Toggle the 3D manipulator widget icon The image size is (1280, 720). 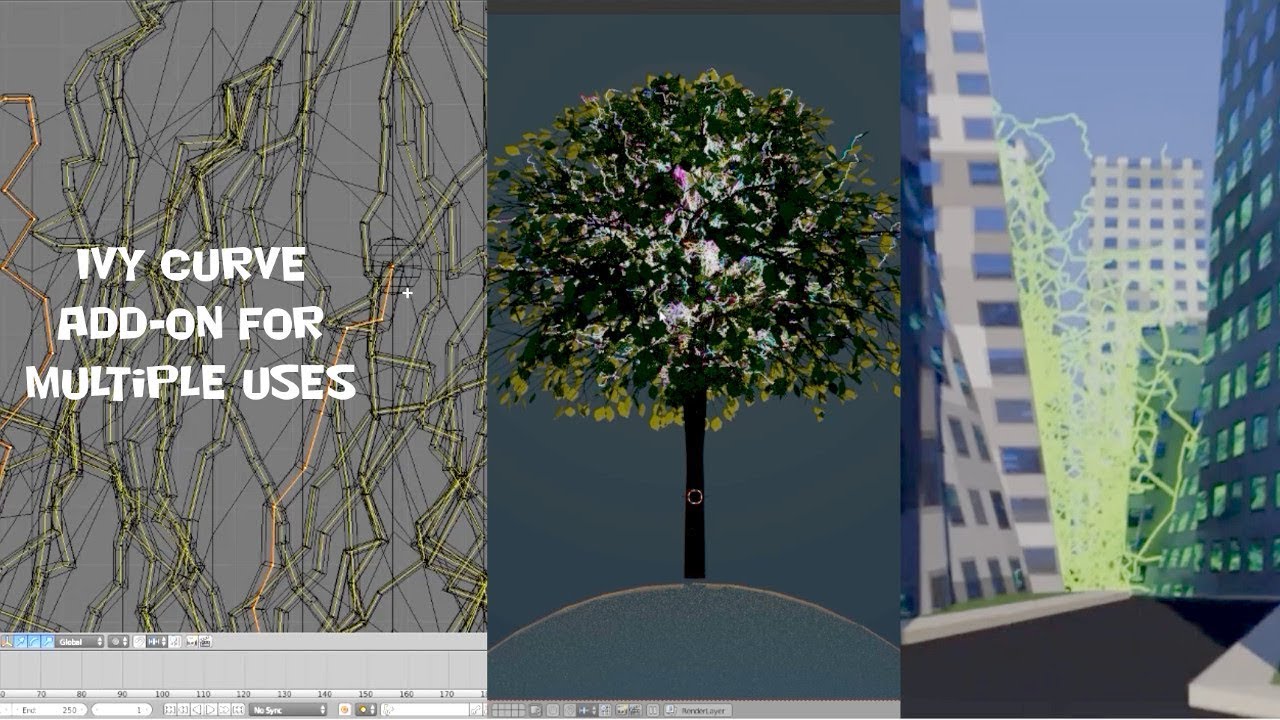(x=7, y=641)
